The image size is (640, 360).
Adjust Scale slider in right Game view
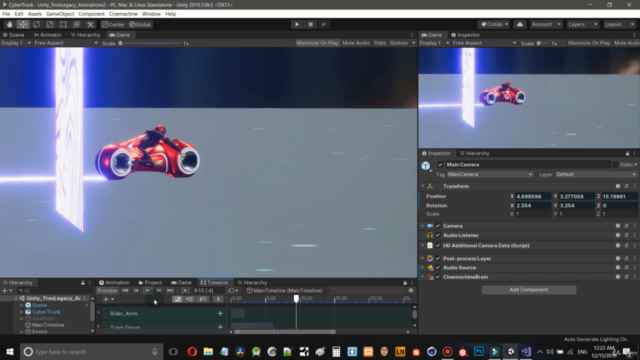[x=543, y=43]
